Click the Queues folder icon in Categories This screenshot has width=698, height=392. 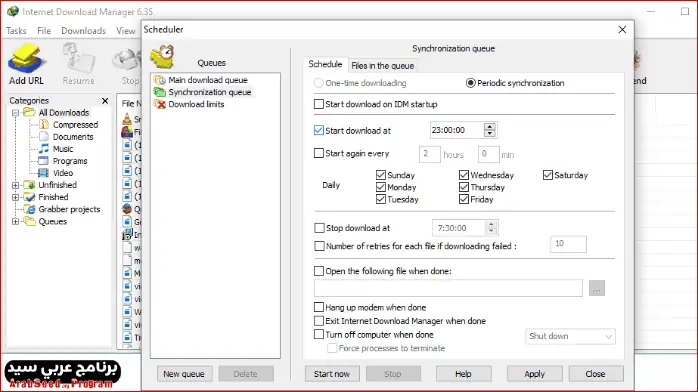(29, 221)
